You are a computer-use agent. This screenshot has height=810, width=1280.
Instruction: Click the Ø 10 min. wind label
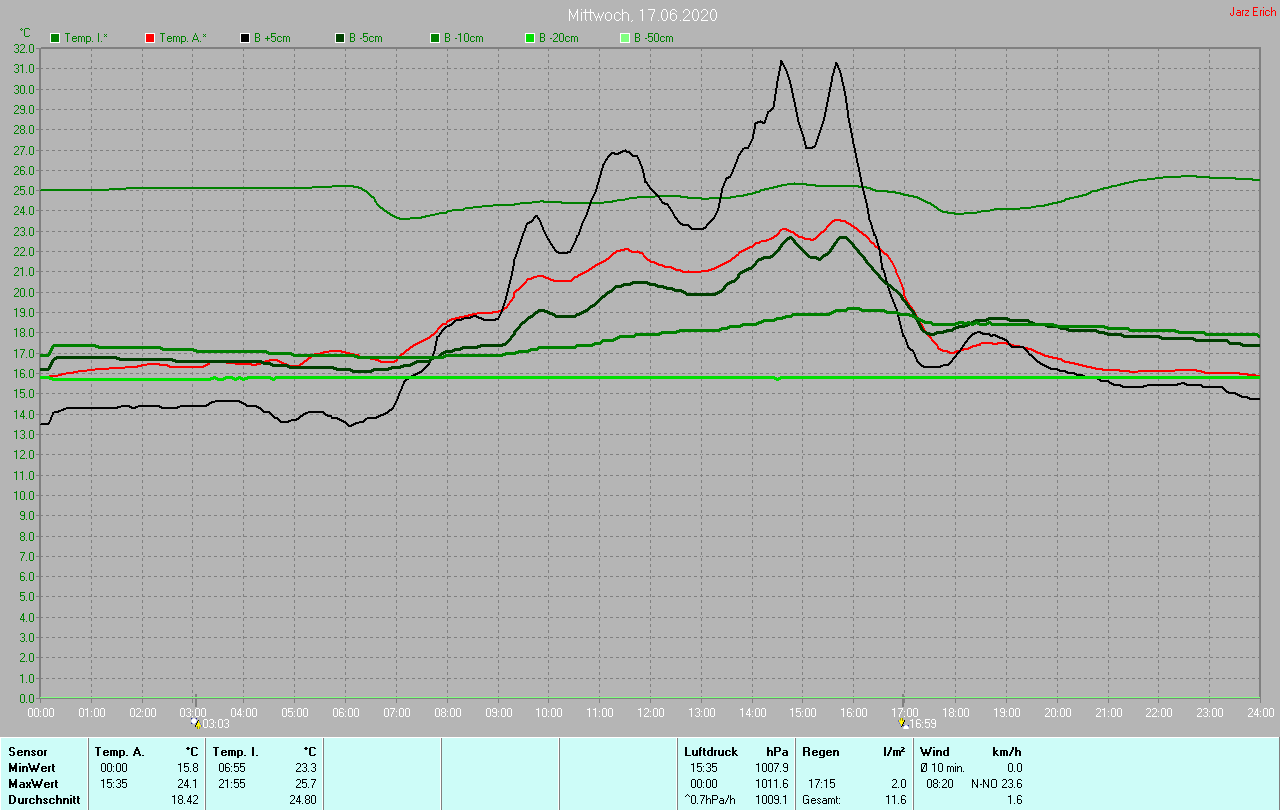(x=945, y=767)
